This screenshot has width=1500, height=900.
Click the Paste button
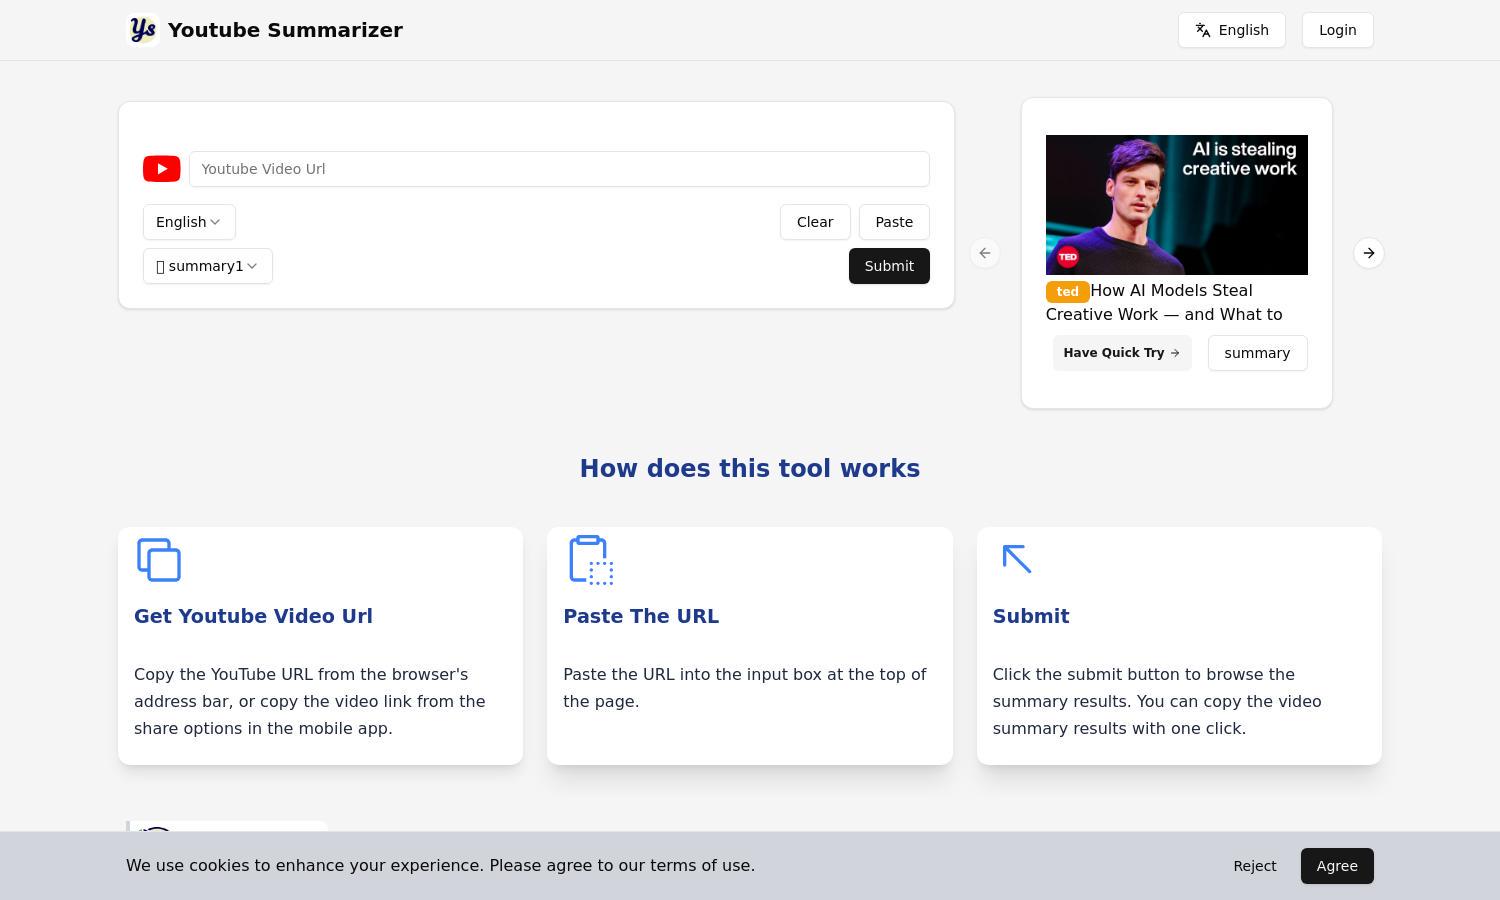894,222
